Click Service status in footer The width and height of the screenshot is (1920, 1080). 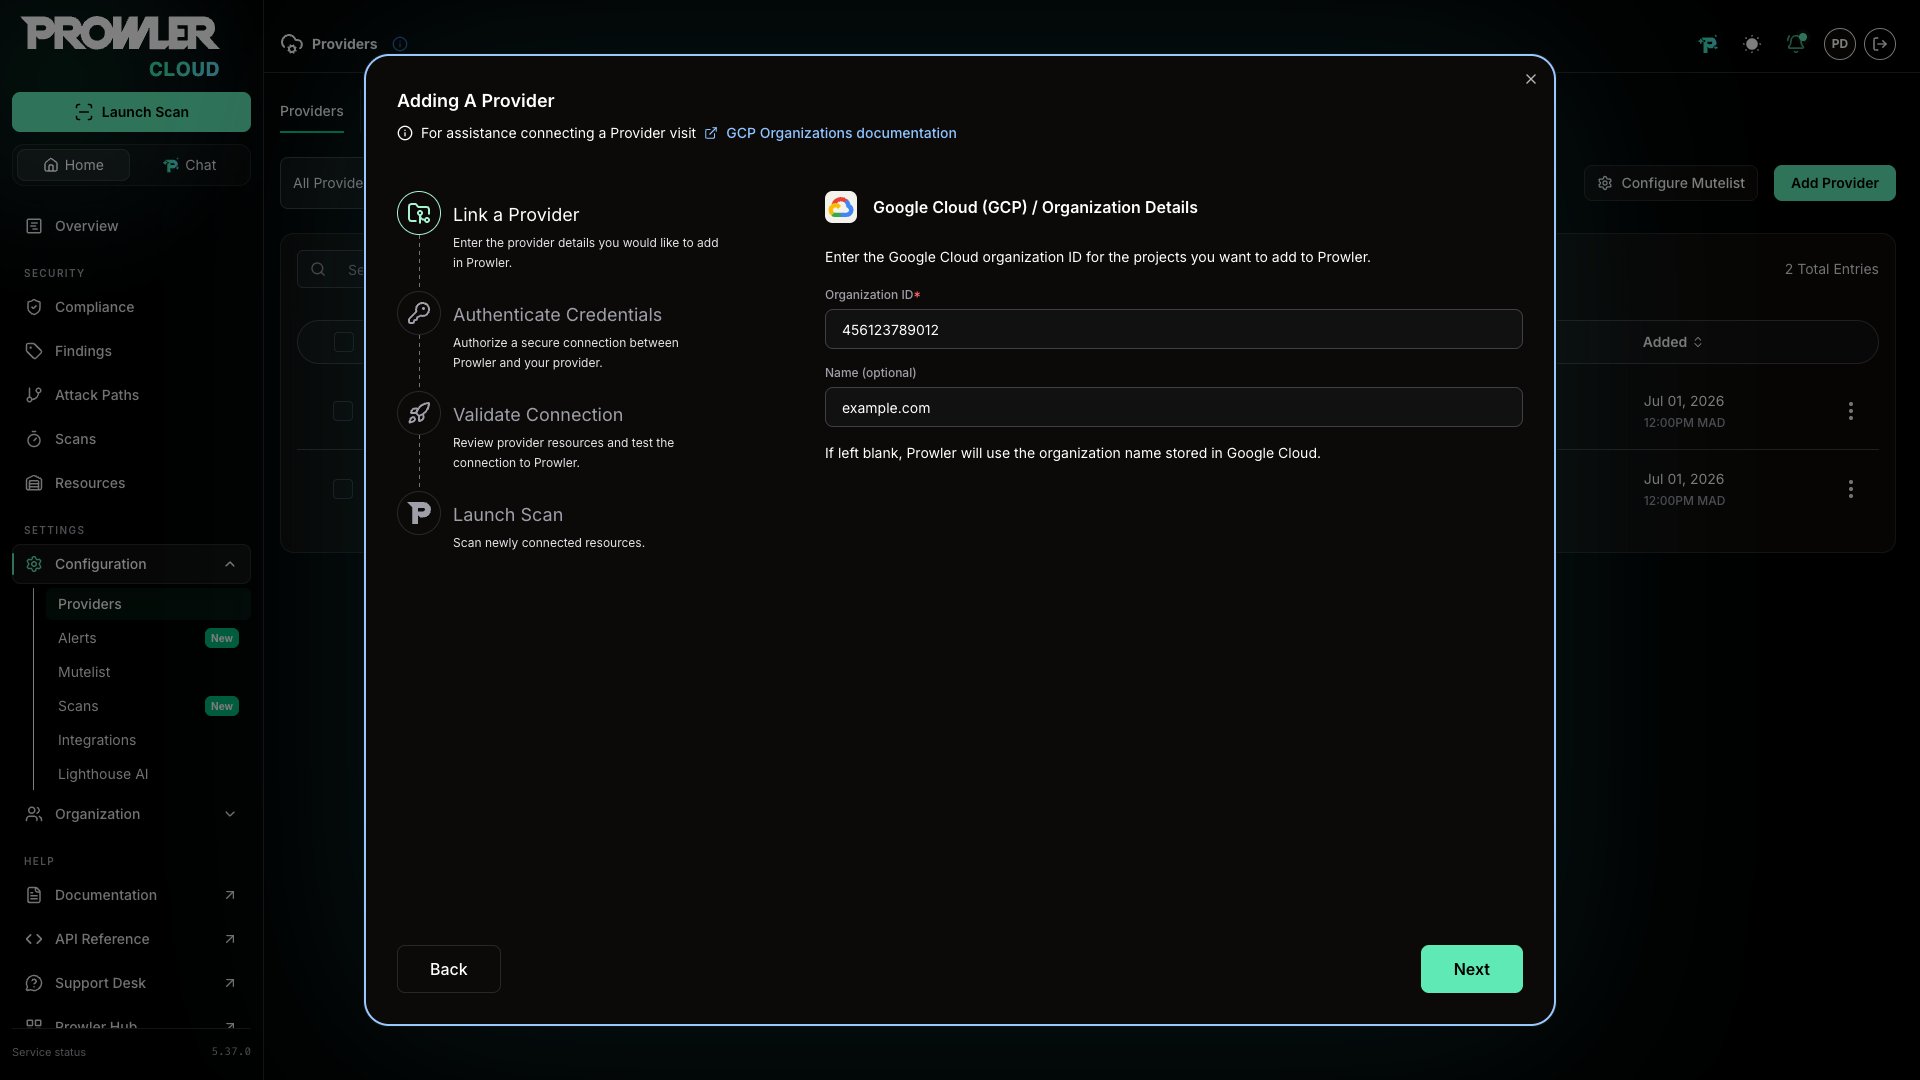click(x=49, y=1052)
